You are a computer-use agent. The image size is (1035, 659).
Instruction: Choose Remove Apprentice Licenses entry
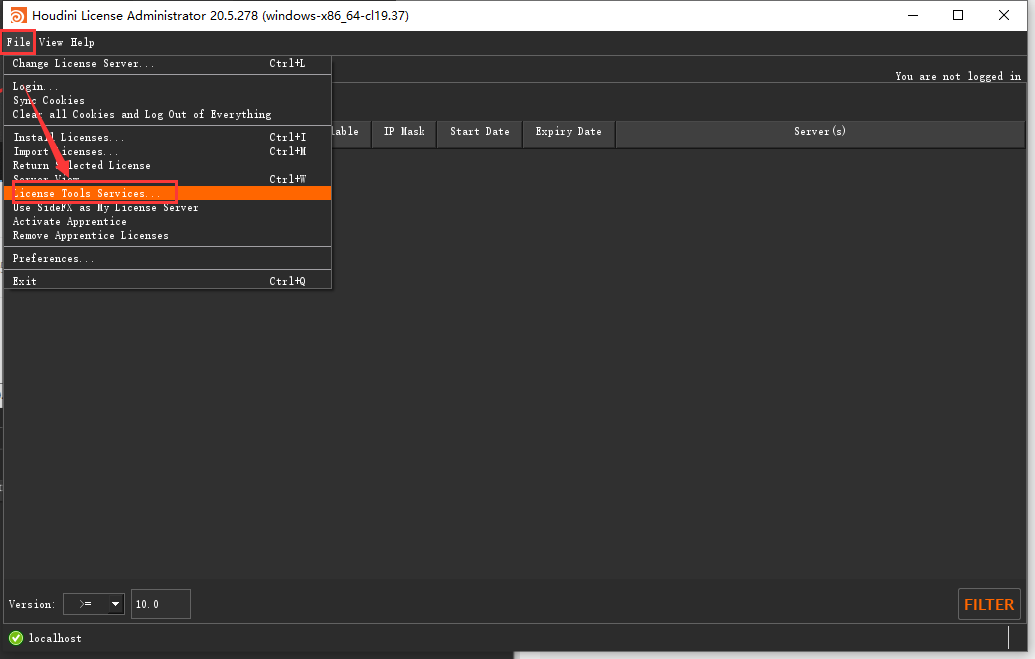point(168,235)
